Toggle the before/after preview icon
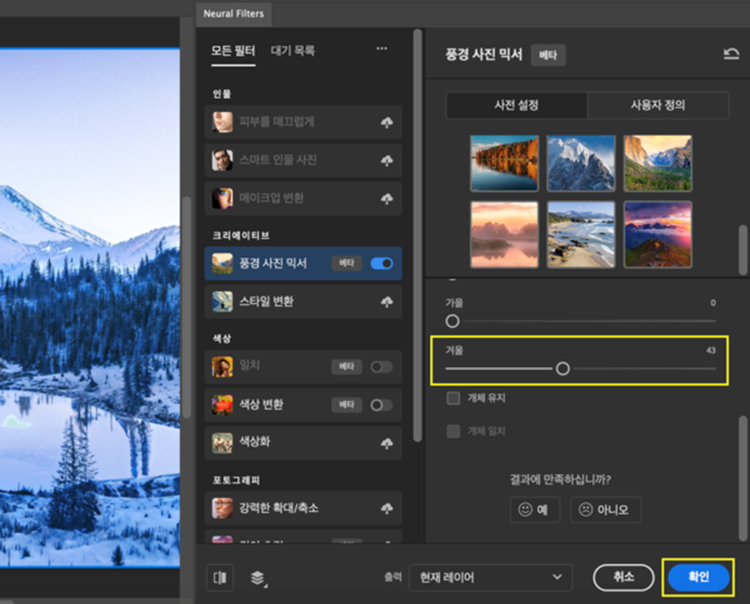The height and width of the screenshot is (604, 750). tap(220, 578)
